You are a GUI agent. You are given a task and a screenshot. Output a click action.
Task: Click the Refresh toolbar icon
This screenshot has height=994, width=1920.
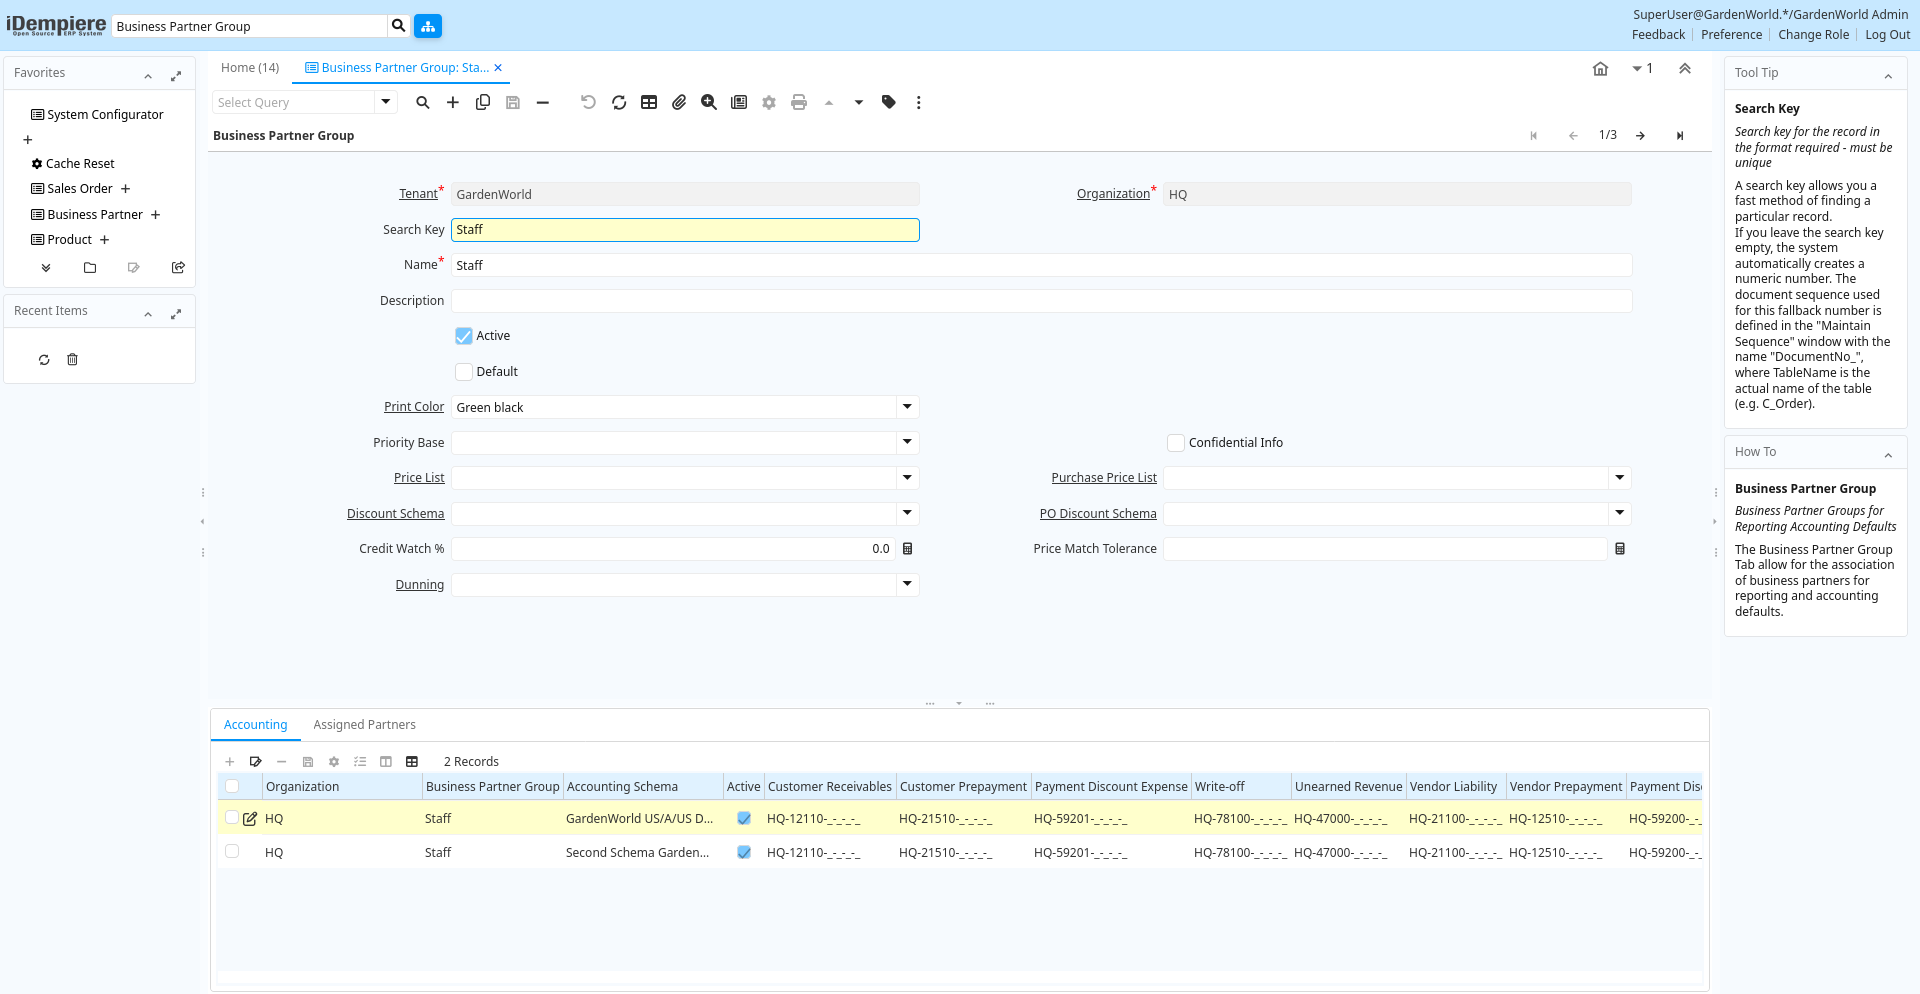click(x=619, y=102)
